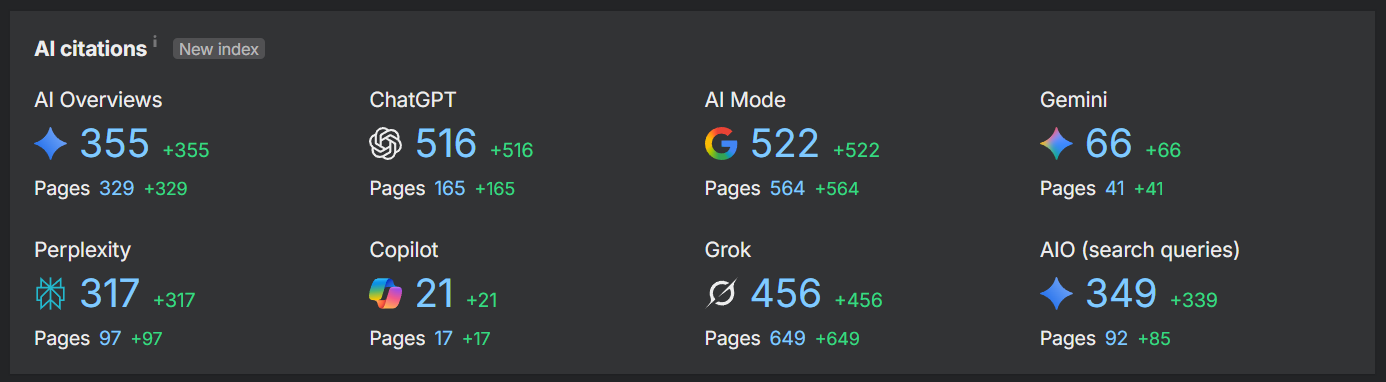Click the Copilot logo icon
Viewport: 1386px width, 382px height.
(x=386, y=294)
